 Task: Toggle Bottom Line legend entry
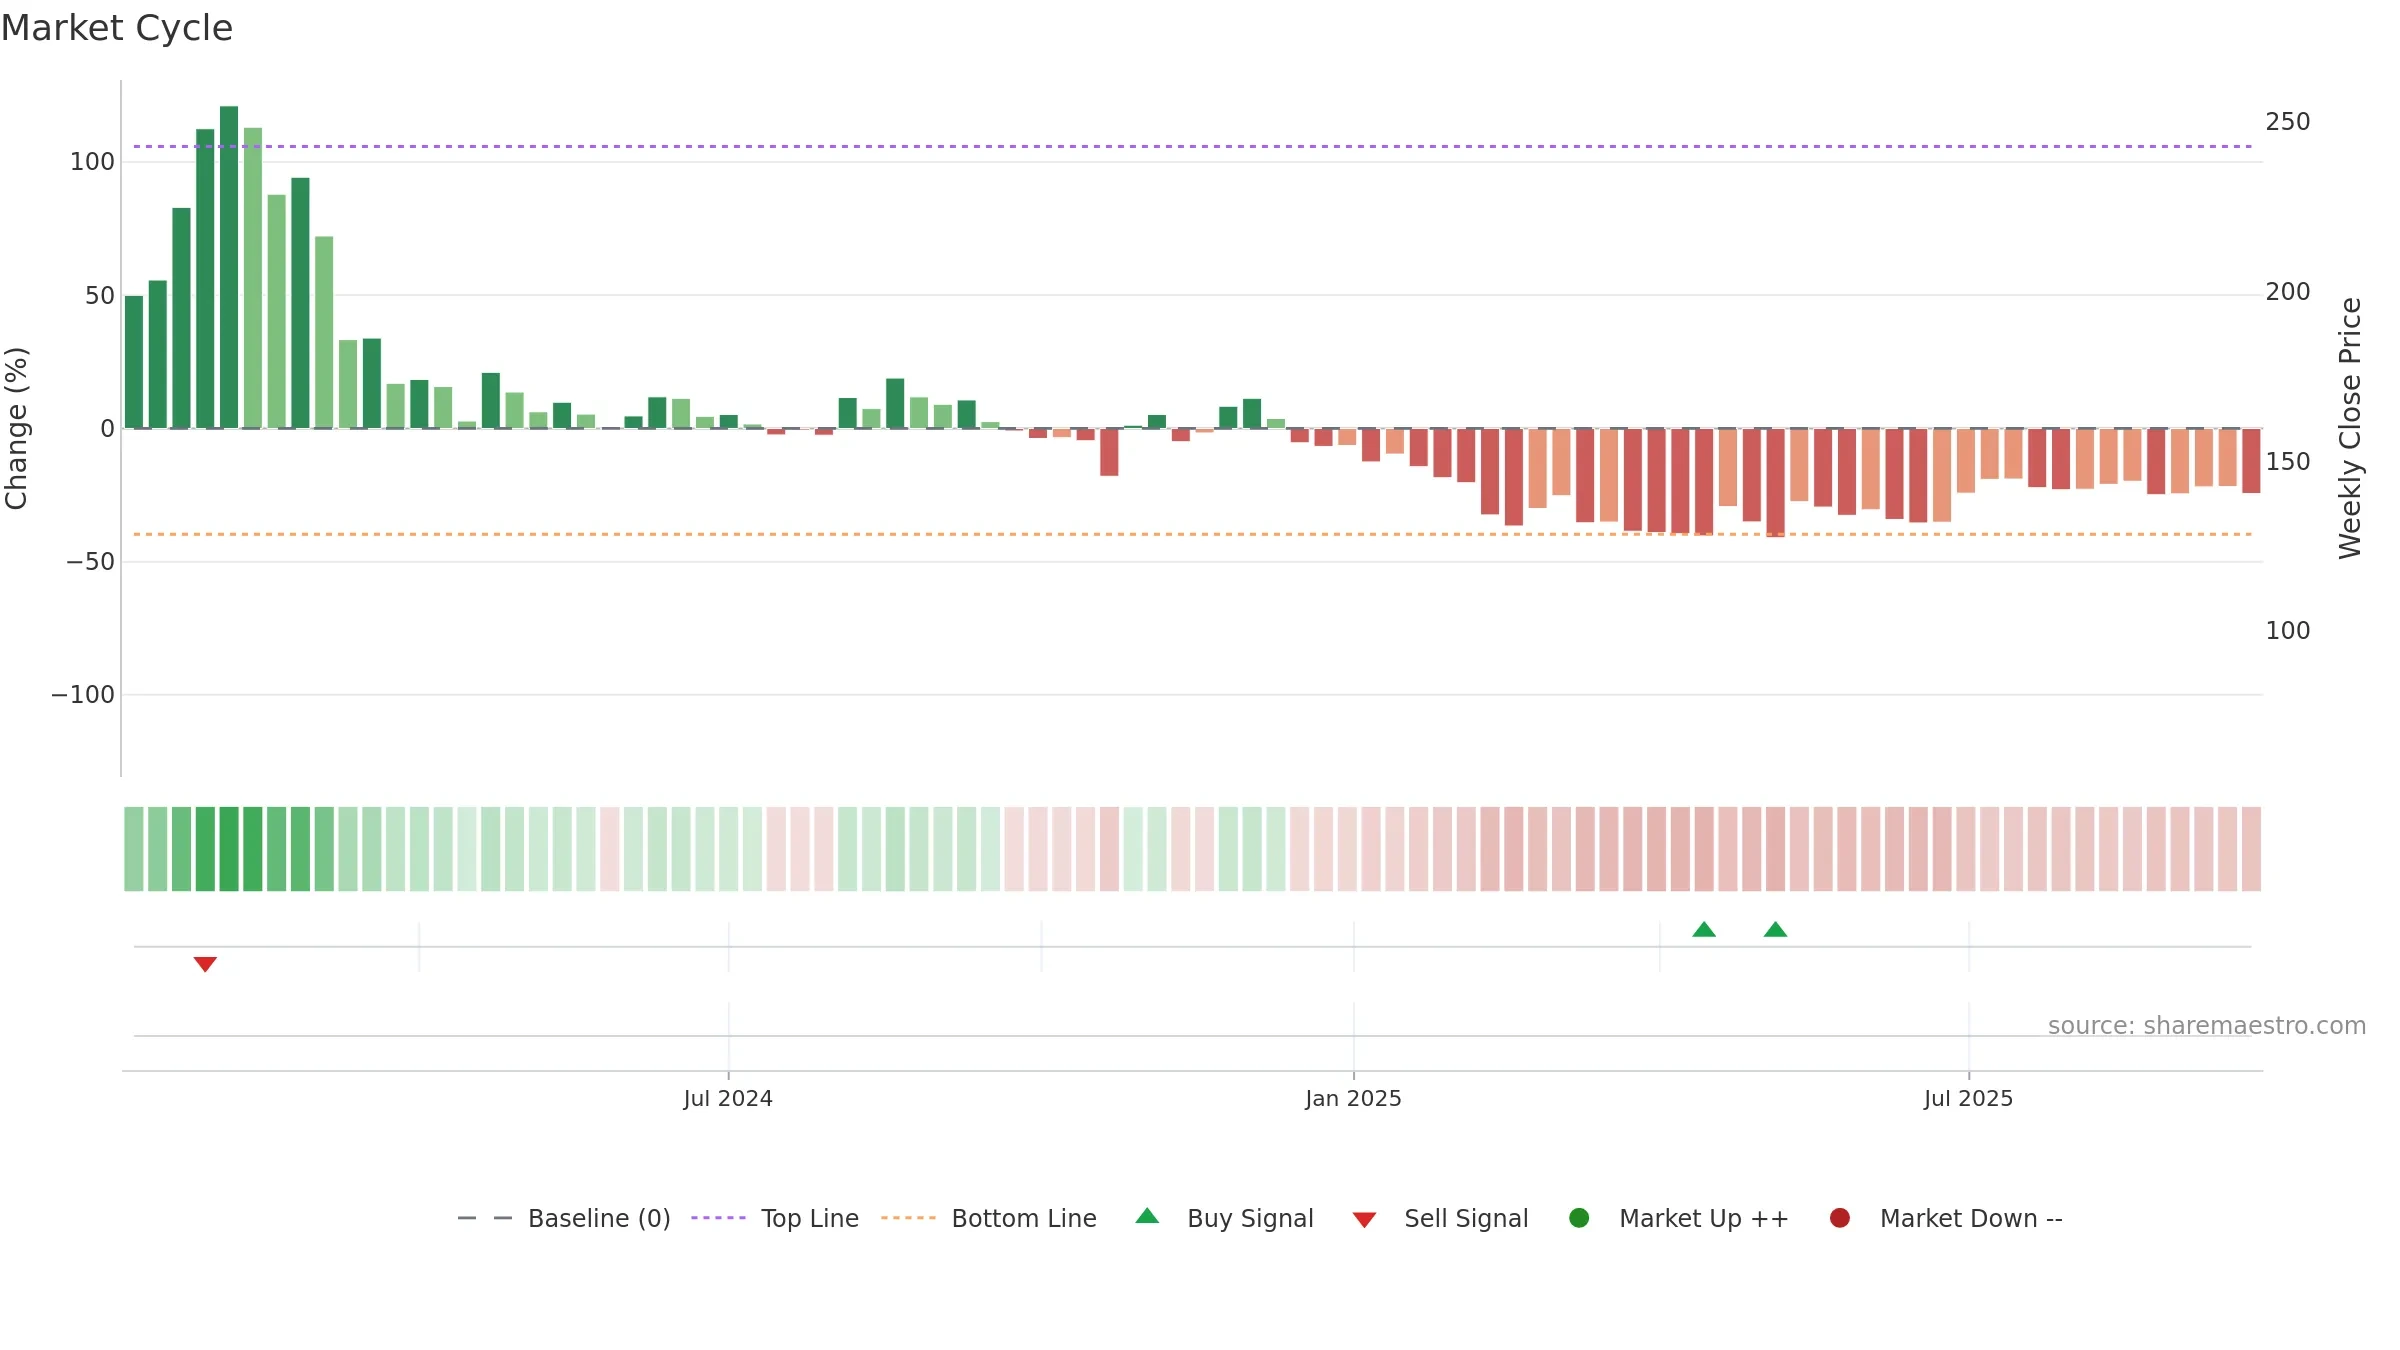(989, 1218)
